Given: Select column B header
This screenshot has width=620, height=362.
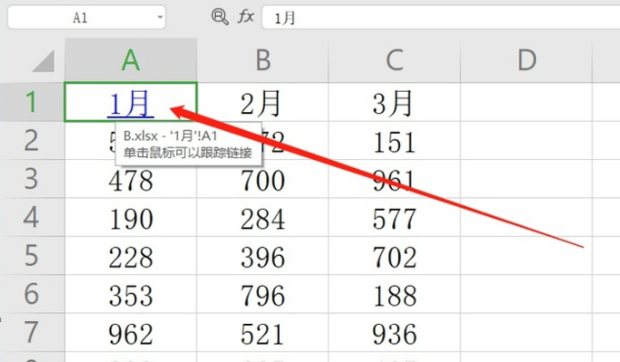Looking at the screenshot, I should point(263,60).
